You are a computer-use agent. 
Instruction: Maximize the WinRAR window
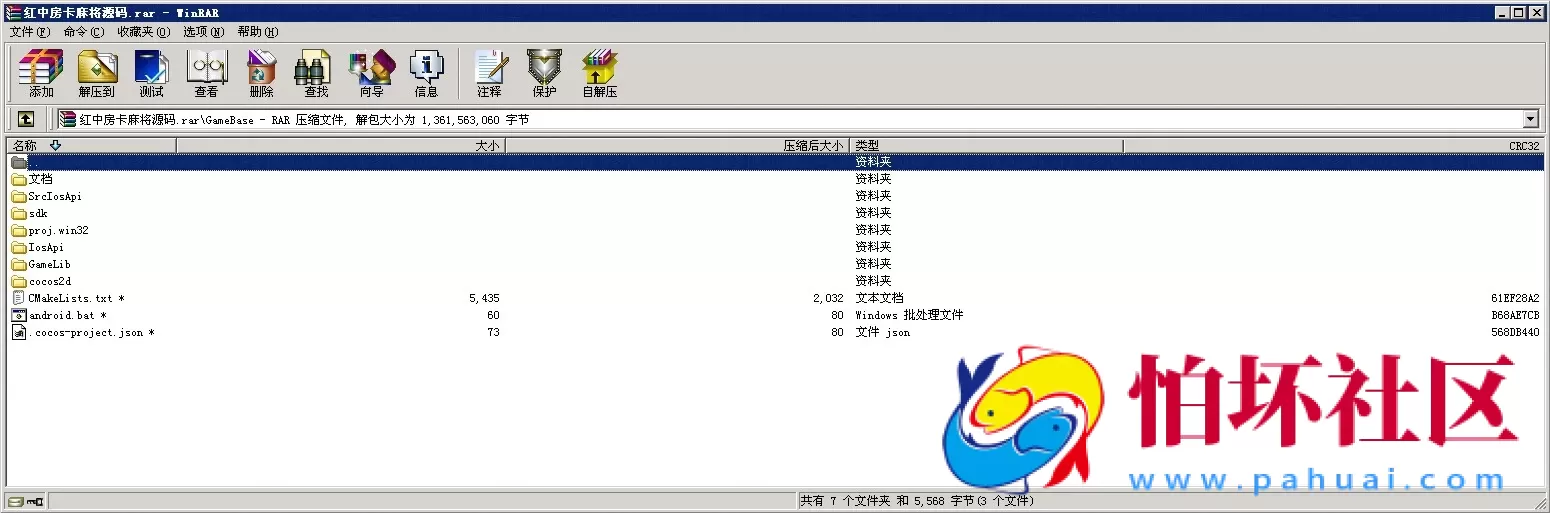(1519, 12)
